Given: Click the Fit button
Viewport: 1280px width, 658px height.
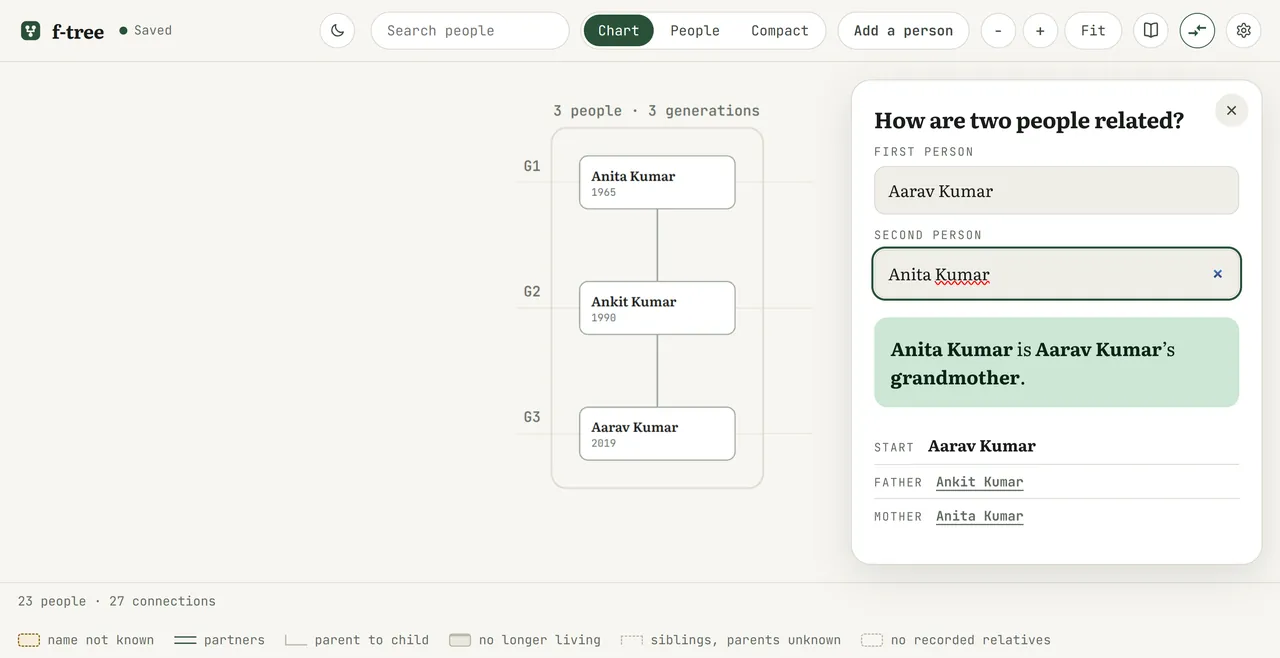Looking at the screenshot, I should 1093,31.
